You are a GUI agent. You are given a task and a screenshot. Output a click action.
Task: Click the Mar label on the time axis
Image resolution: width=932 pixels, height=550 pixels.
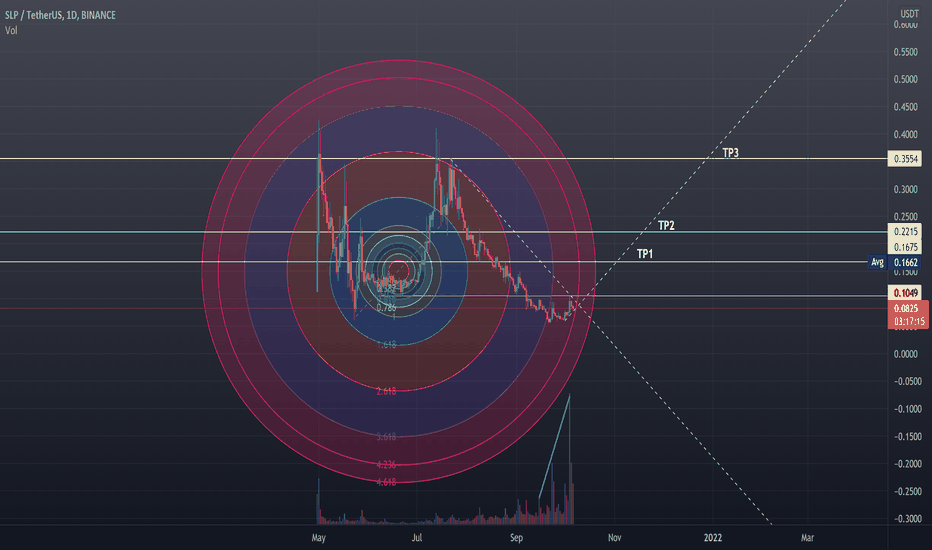pos(807,538)
